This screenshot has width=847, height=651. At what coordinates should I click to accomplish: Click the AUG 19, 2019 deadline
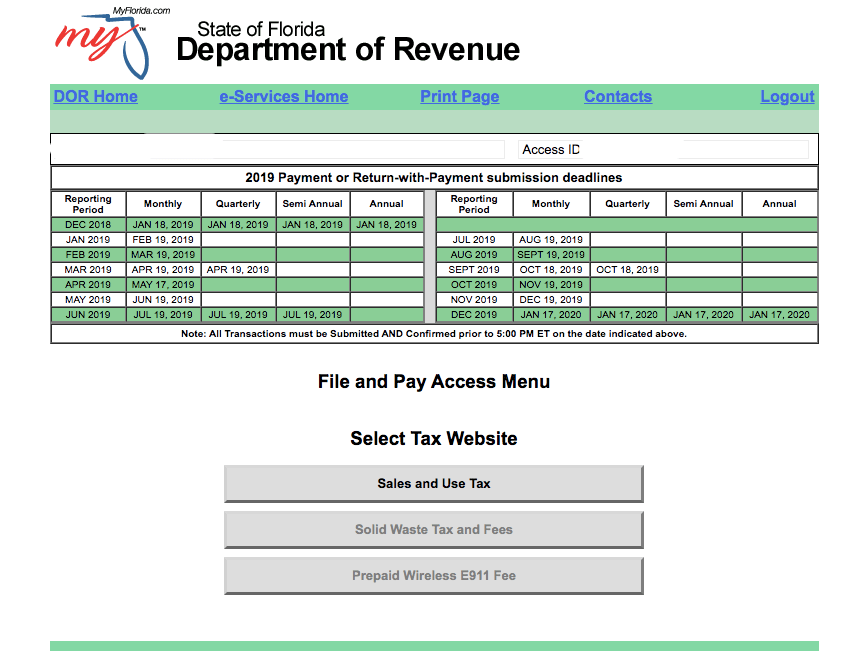coord(551,240)
